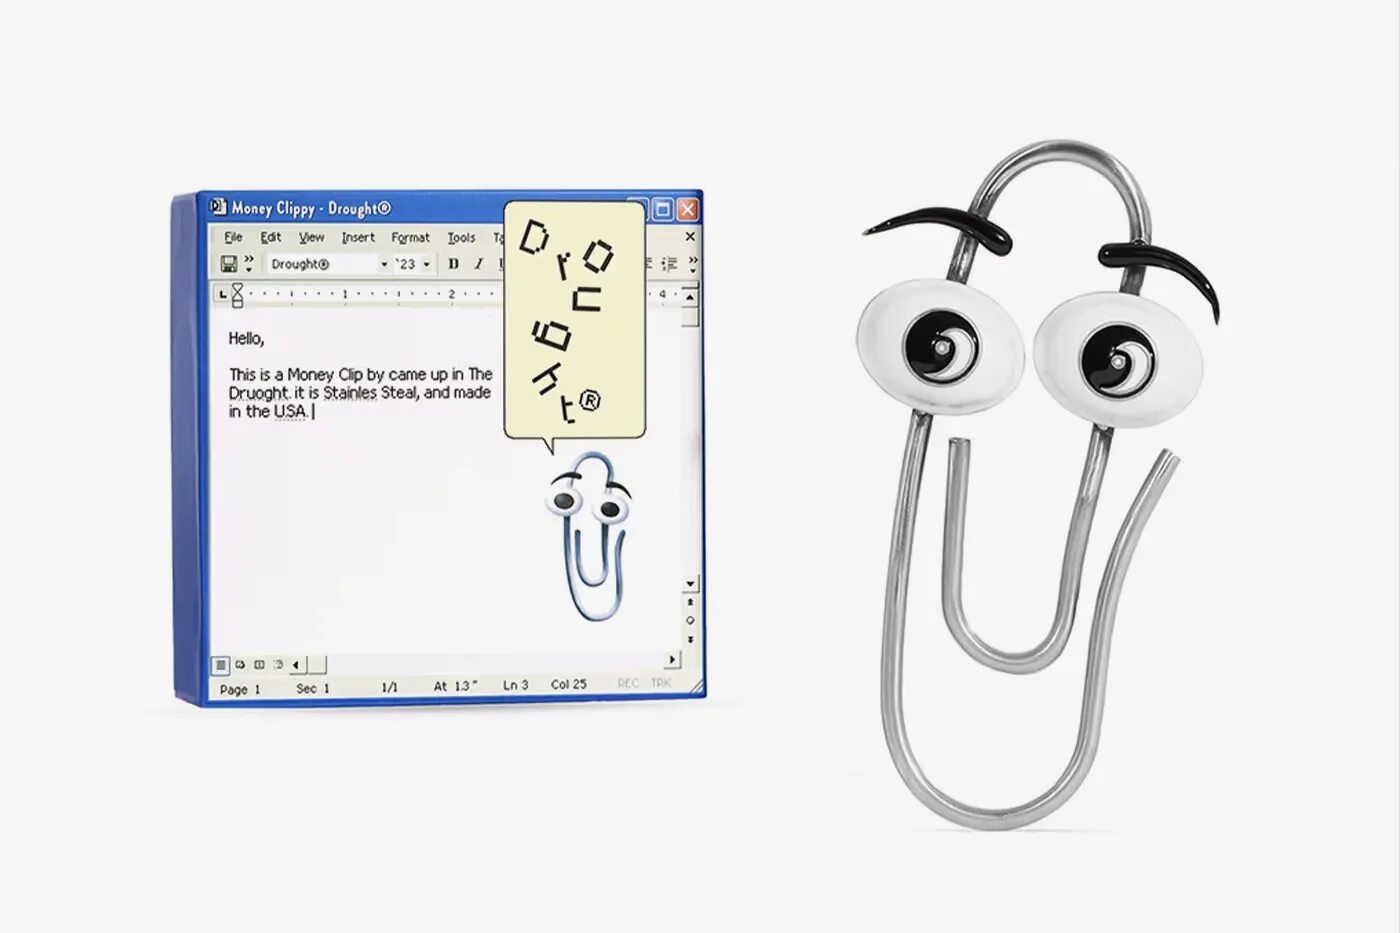Click the underlined word 'Druoght' in text
This screenshot has height=933, width=1400.
coord(258,393)
